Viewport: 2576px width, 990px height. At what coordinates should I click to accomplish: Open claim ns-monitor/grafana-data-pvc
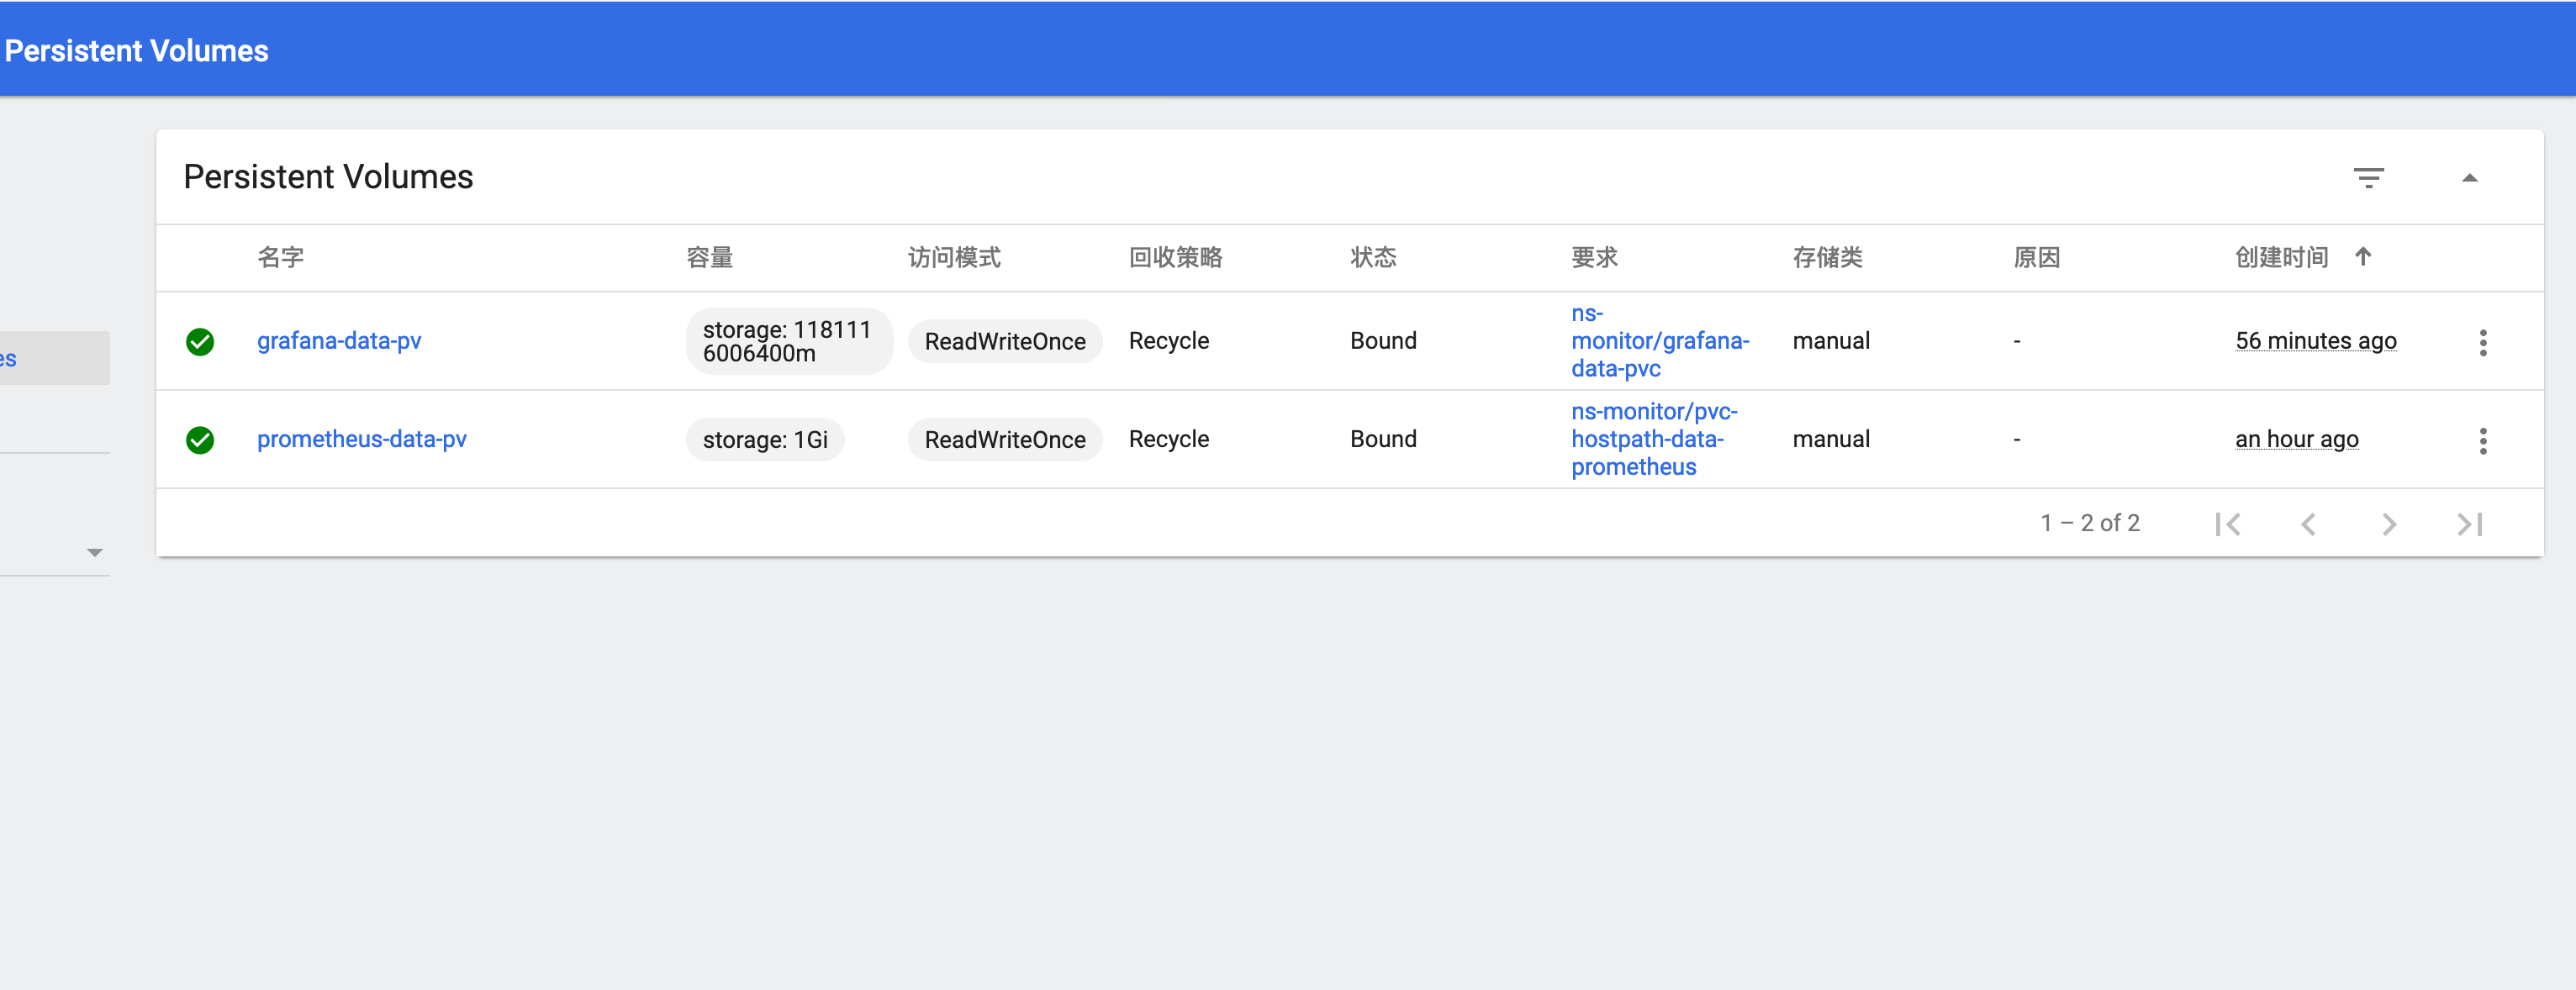1659,341
